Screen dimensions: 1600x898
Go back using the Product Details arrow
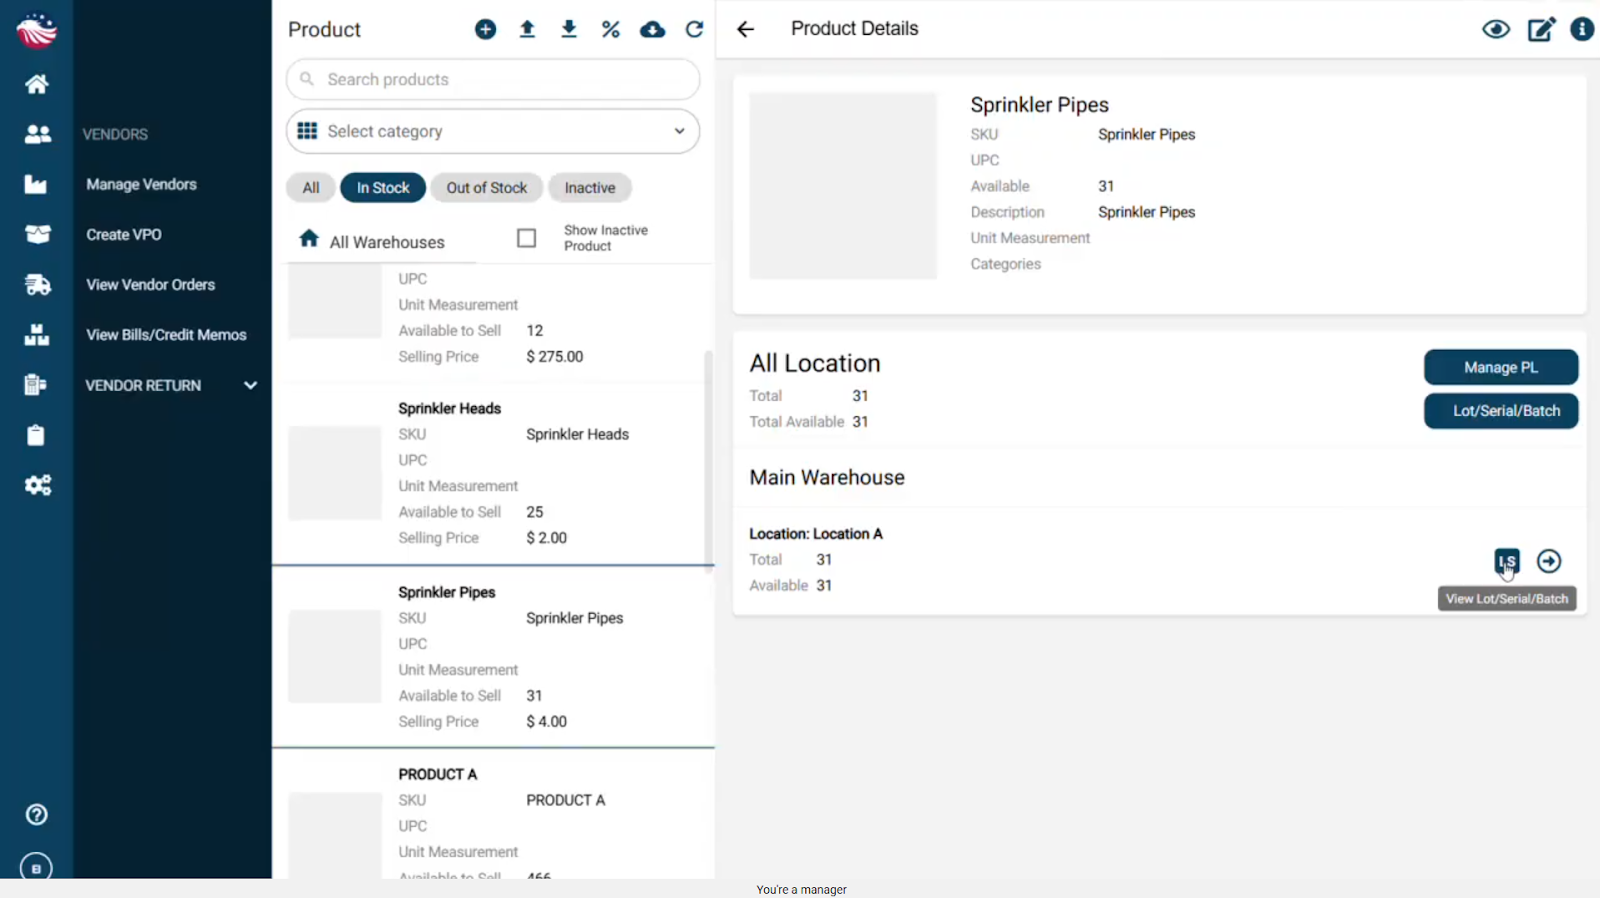point(746,29)
